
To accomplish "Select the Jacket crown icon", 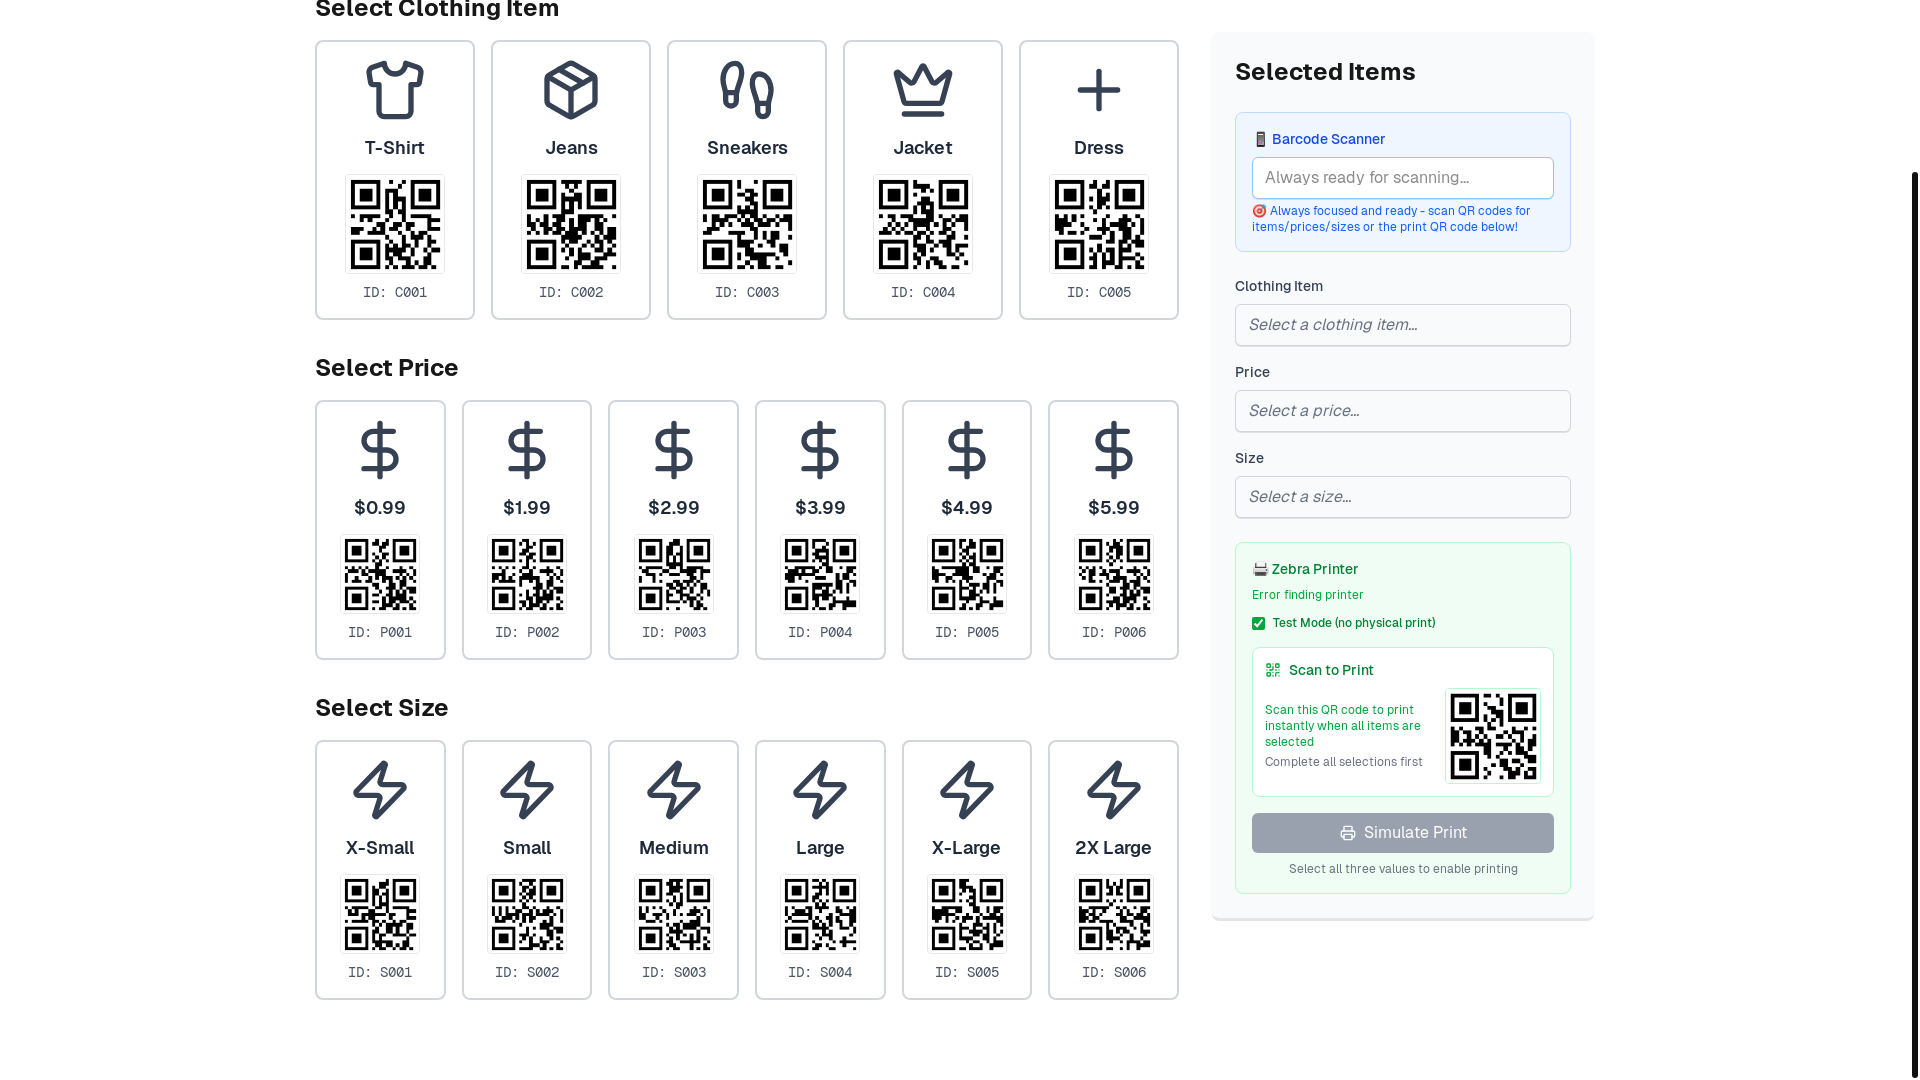I will tap(923, 90).
